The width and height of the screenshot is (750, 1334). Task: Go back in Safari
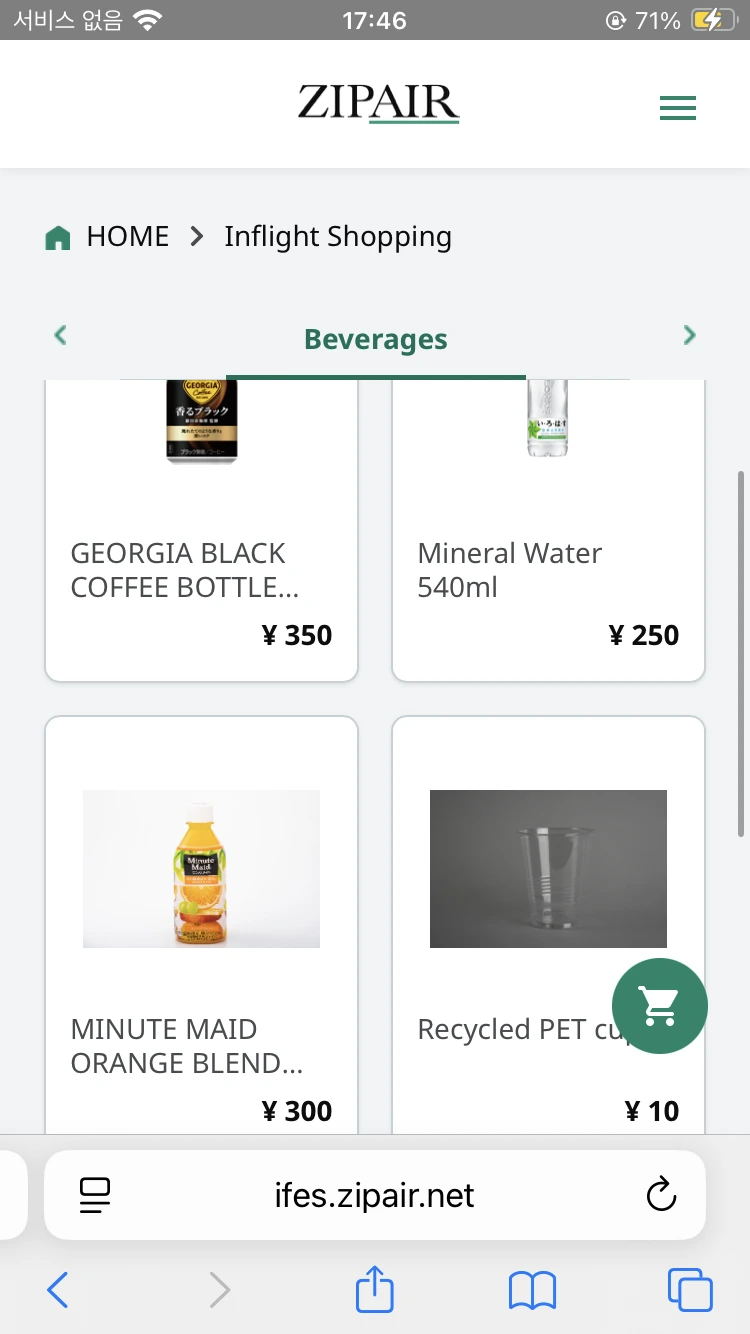pos(58,1290)
